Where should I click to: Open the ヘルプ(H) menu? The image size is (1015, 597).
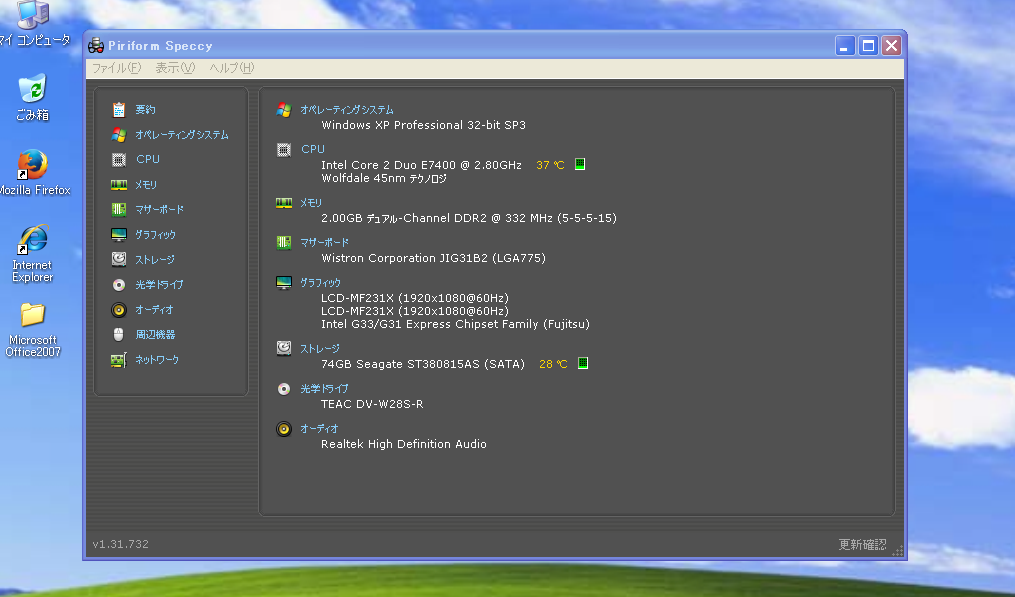pyautogui.click(x=232, y=68)
